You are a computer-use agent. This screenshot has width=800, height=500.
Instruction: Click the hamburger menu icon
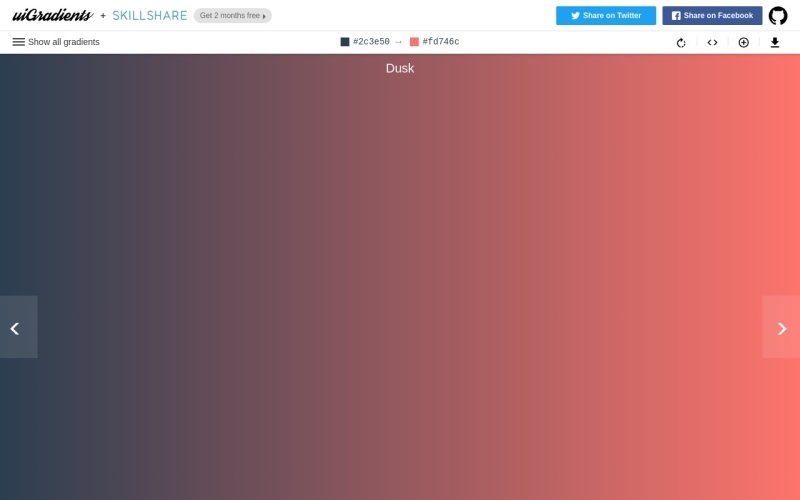(18, 42)
